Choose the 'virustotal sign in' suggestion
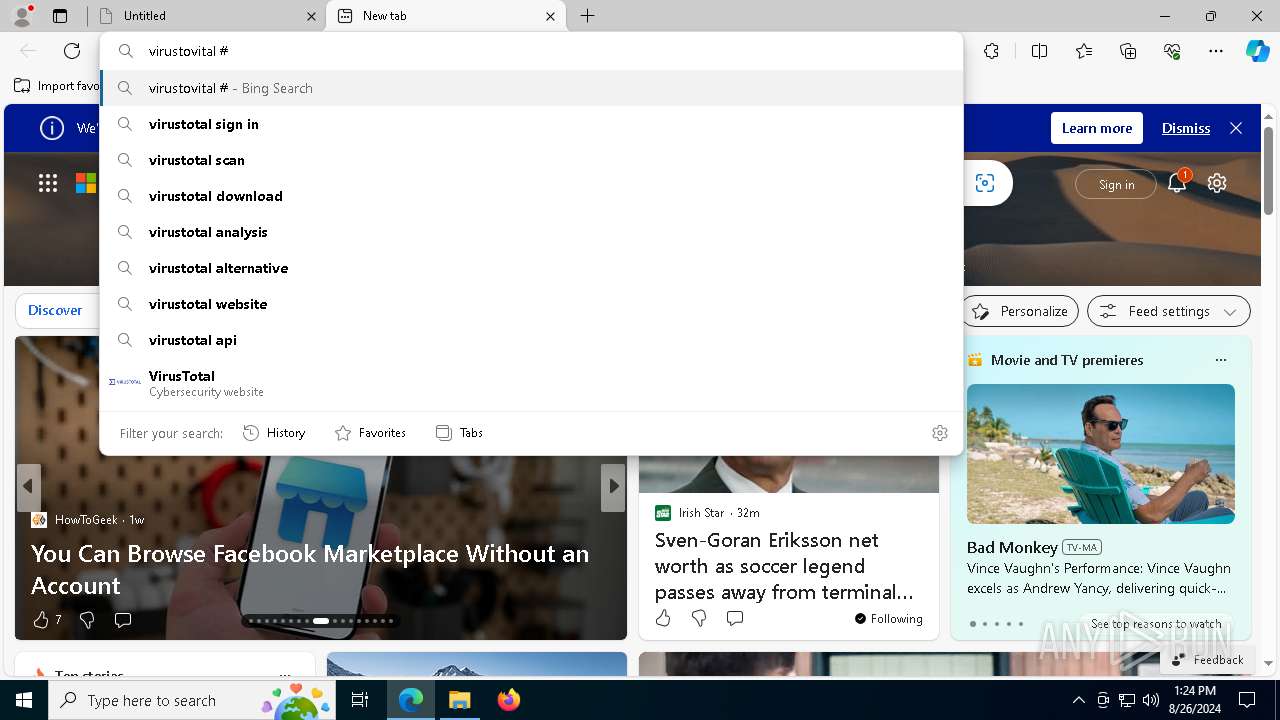 coord(531,124)
